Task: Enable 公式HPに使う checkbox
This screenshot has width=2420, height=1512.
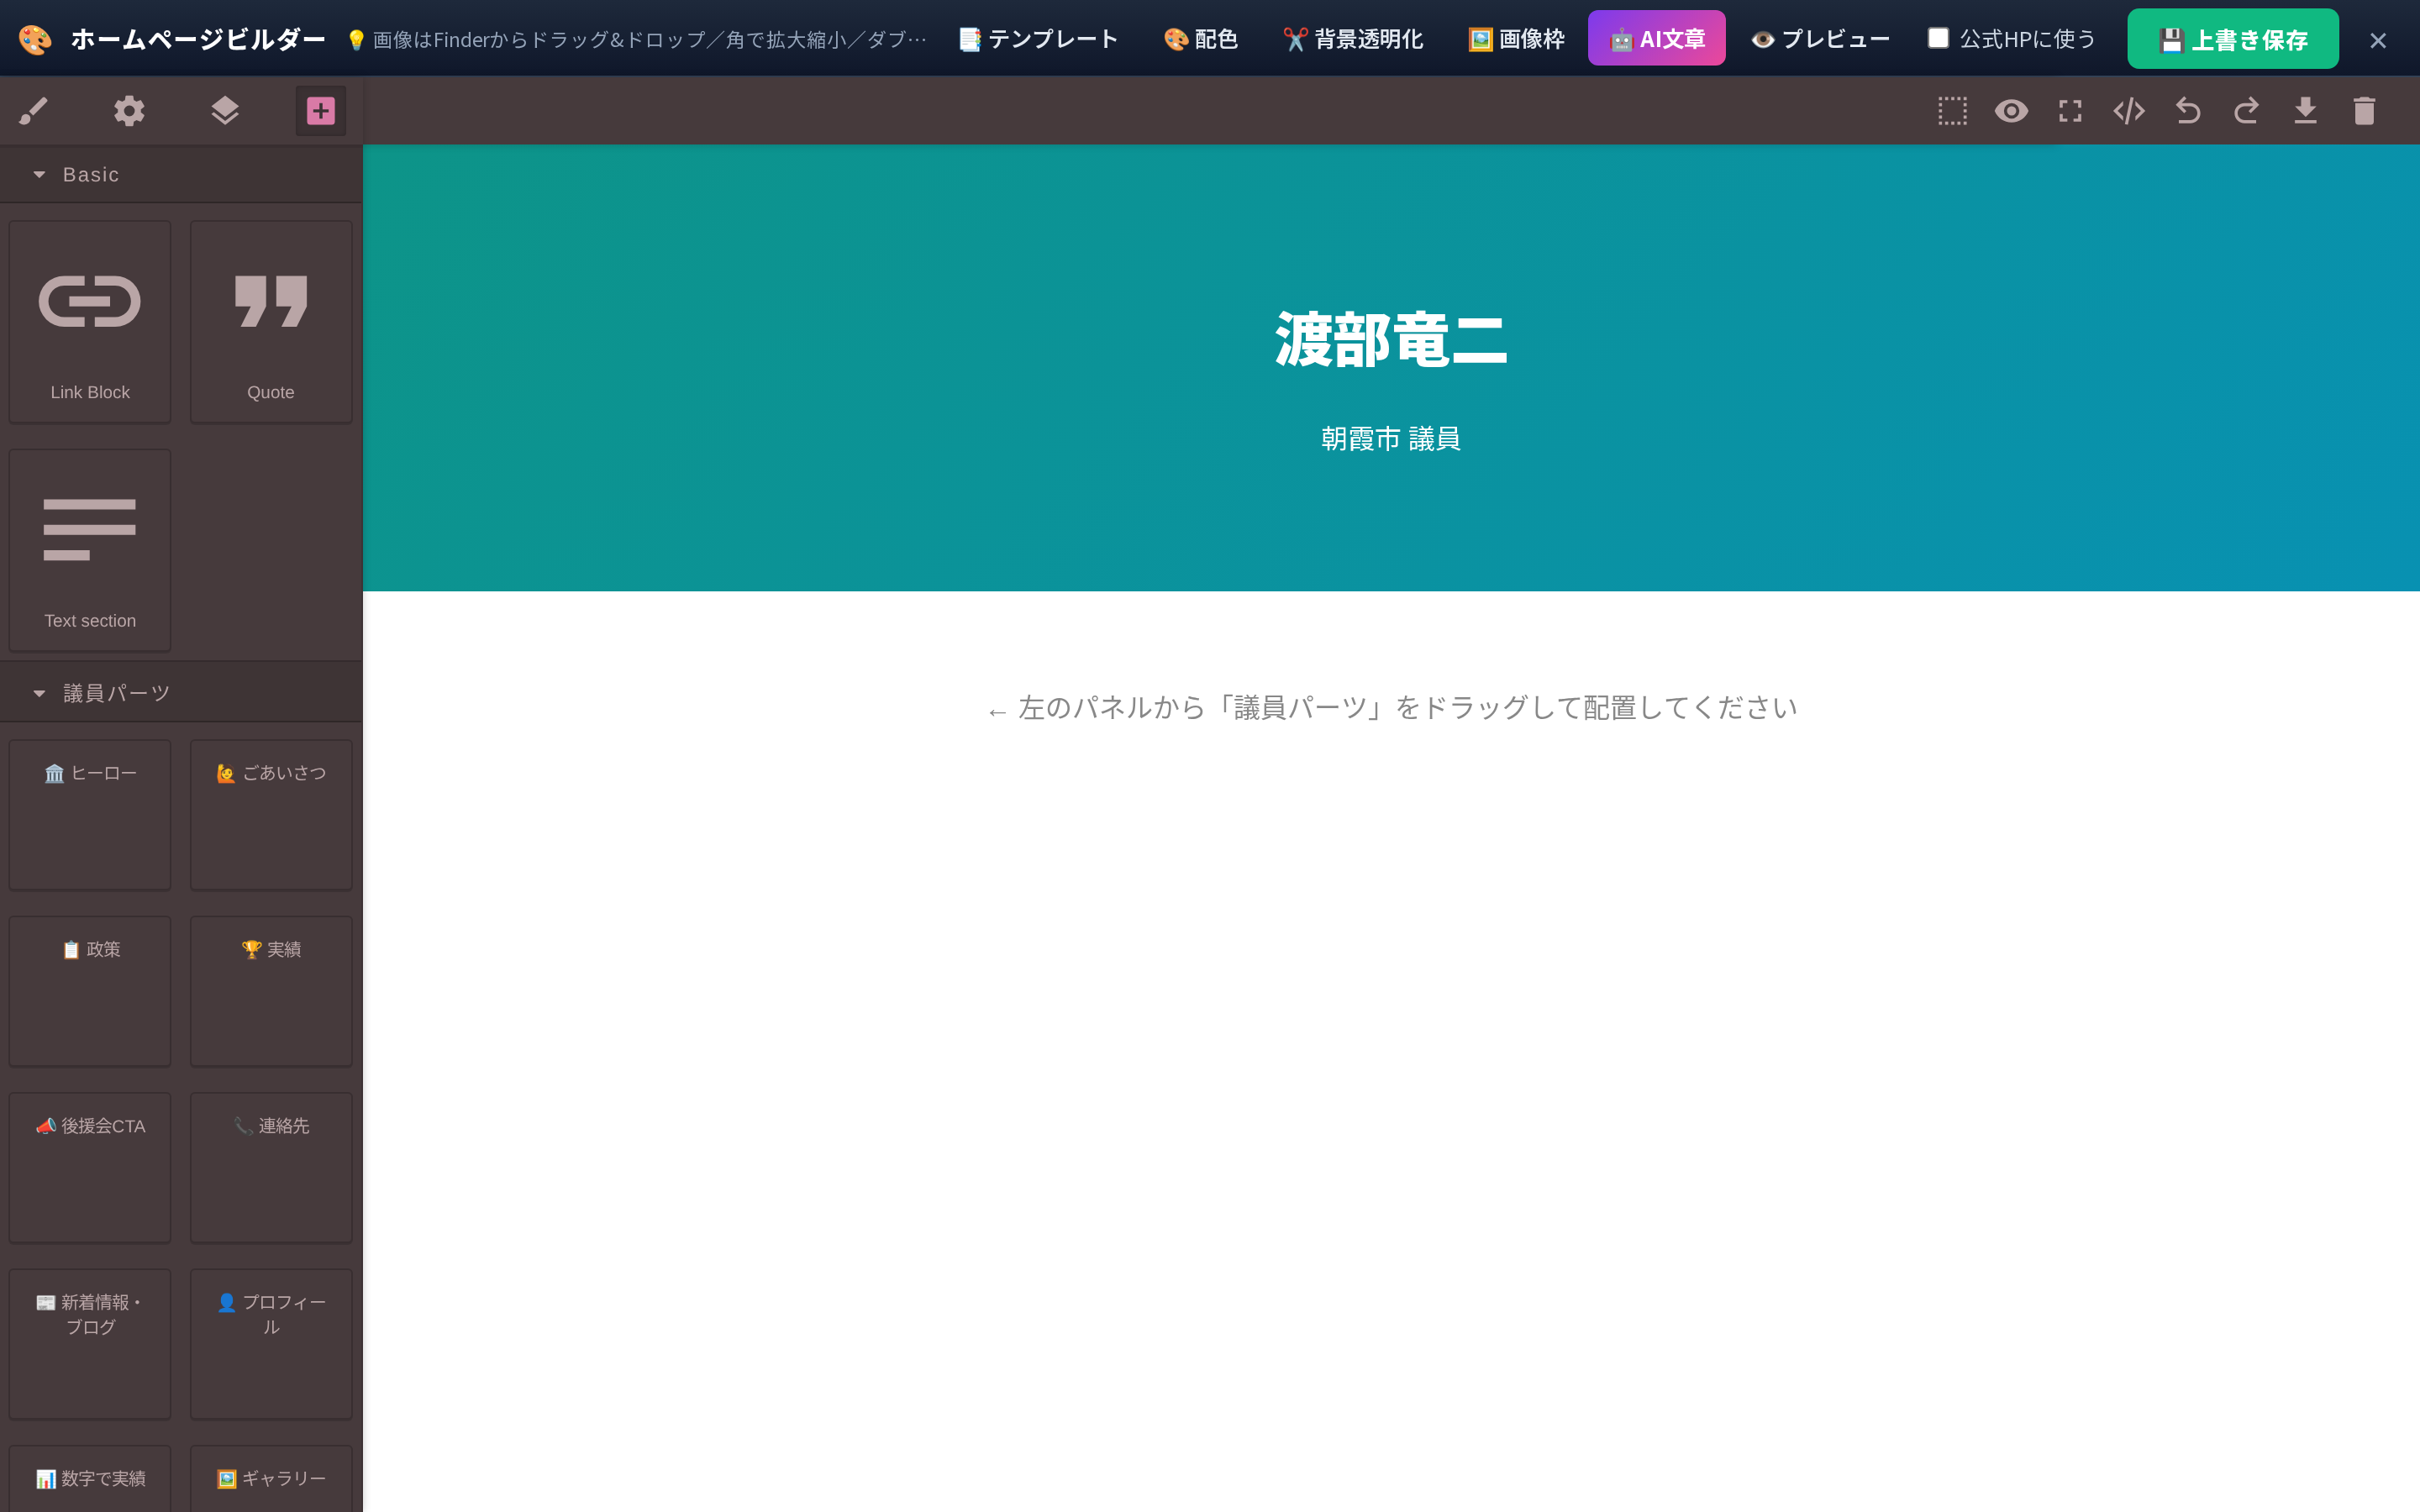Action: [x=1938, y=38]
